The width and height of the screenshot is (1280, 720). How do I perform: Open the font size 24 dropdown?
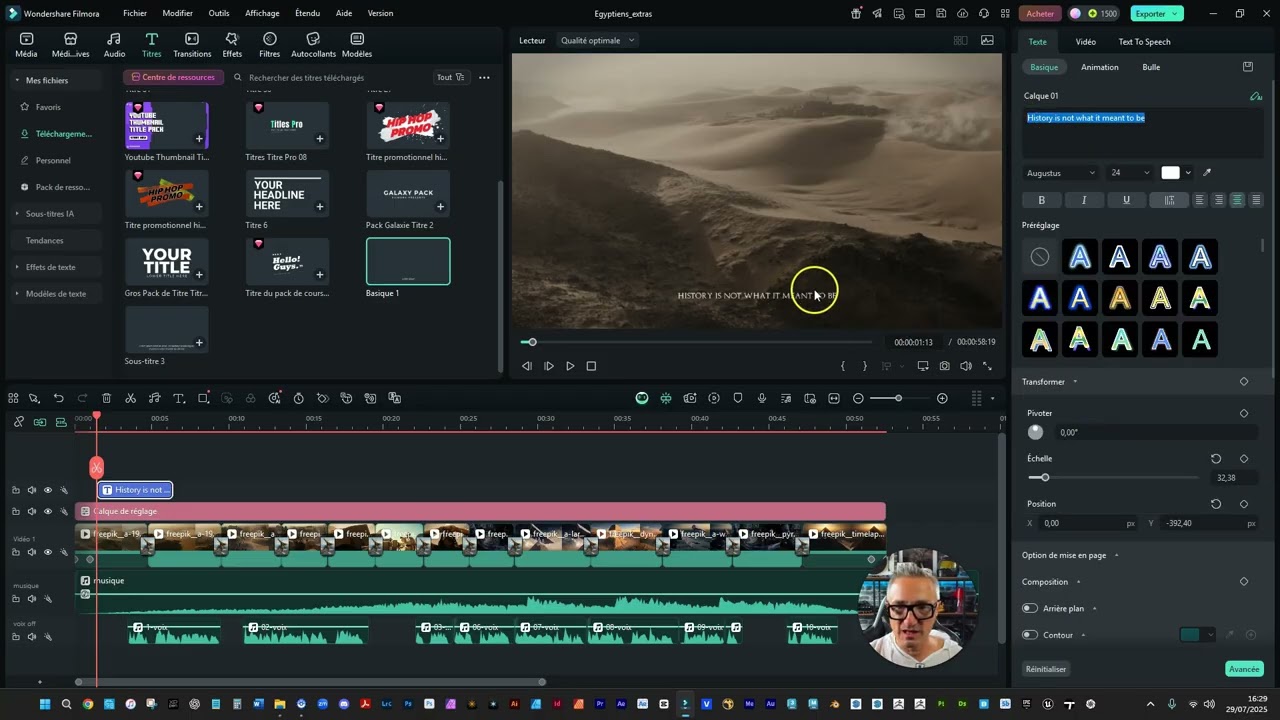pyautogui.click(x=1130, y=173)
